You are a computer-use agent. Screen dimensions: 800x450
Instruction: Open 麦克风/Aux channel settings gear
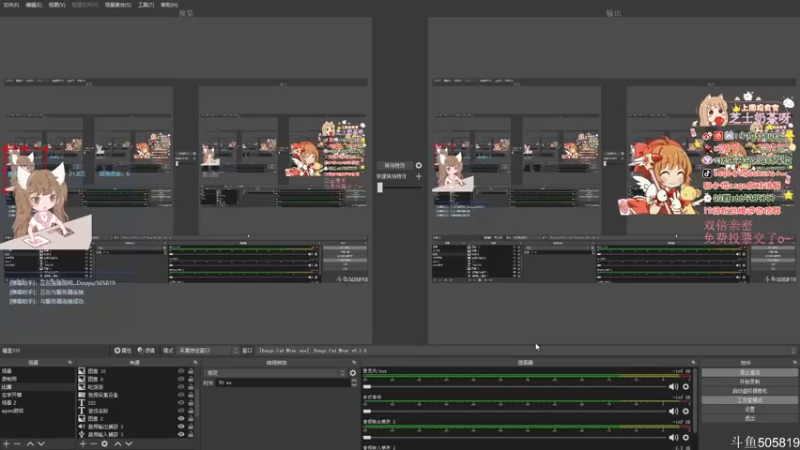point(686,387)
